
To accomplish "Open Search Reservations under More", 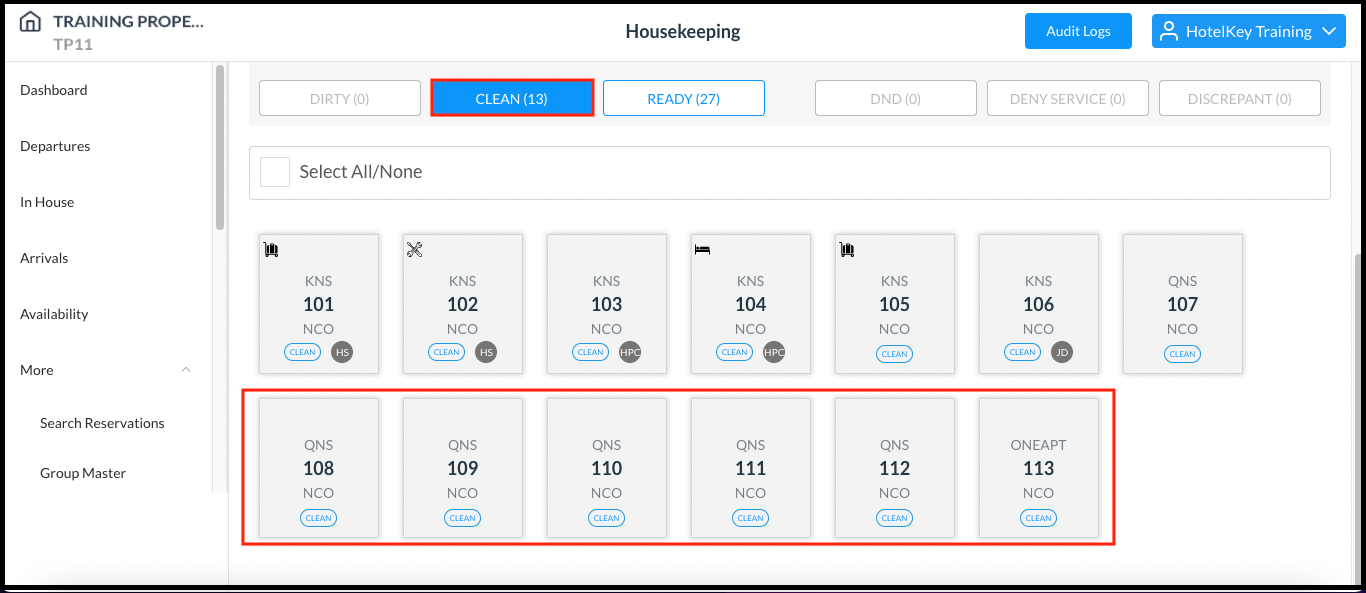I will pyautogui.click(x=101, y=423).
